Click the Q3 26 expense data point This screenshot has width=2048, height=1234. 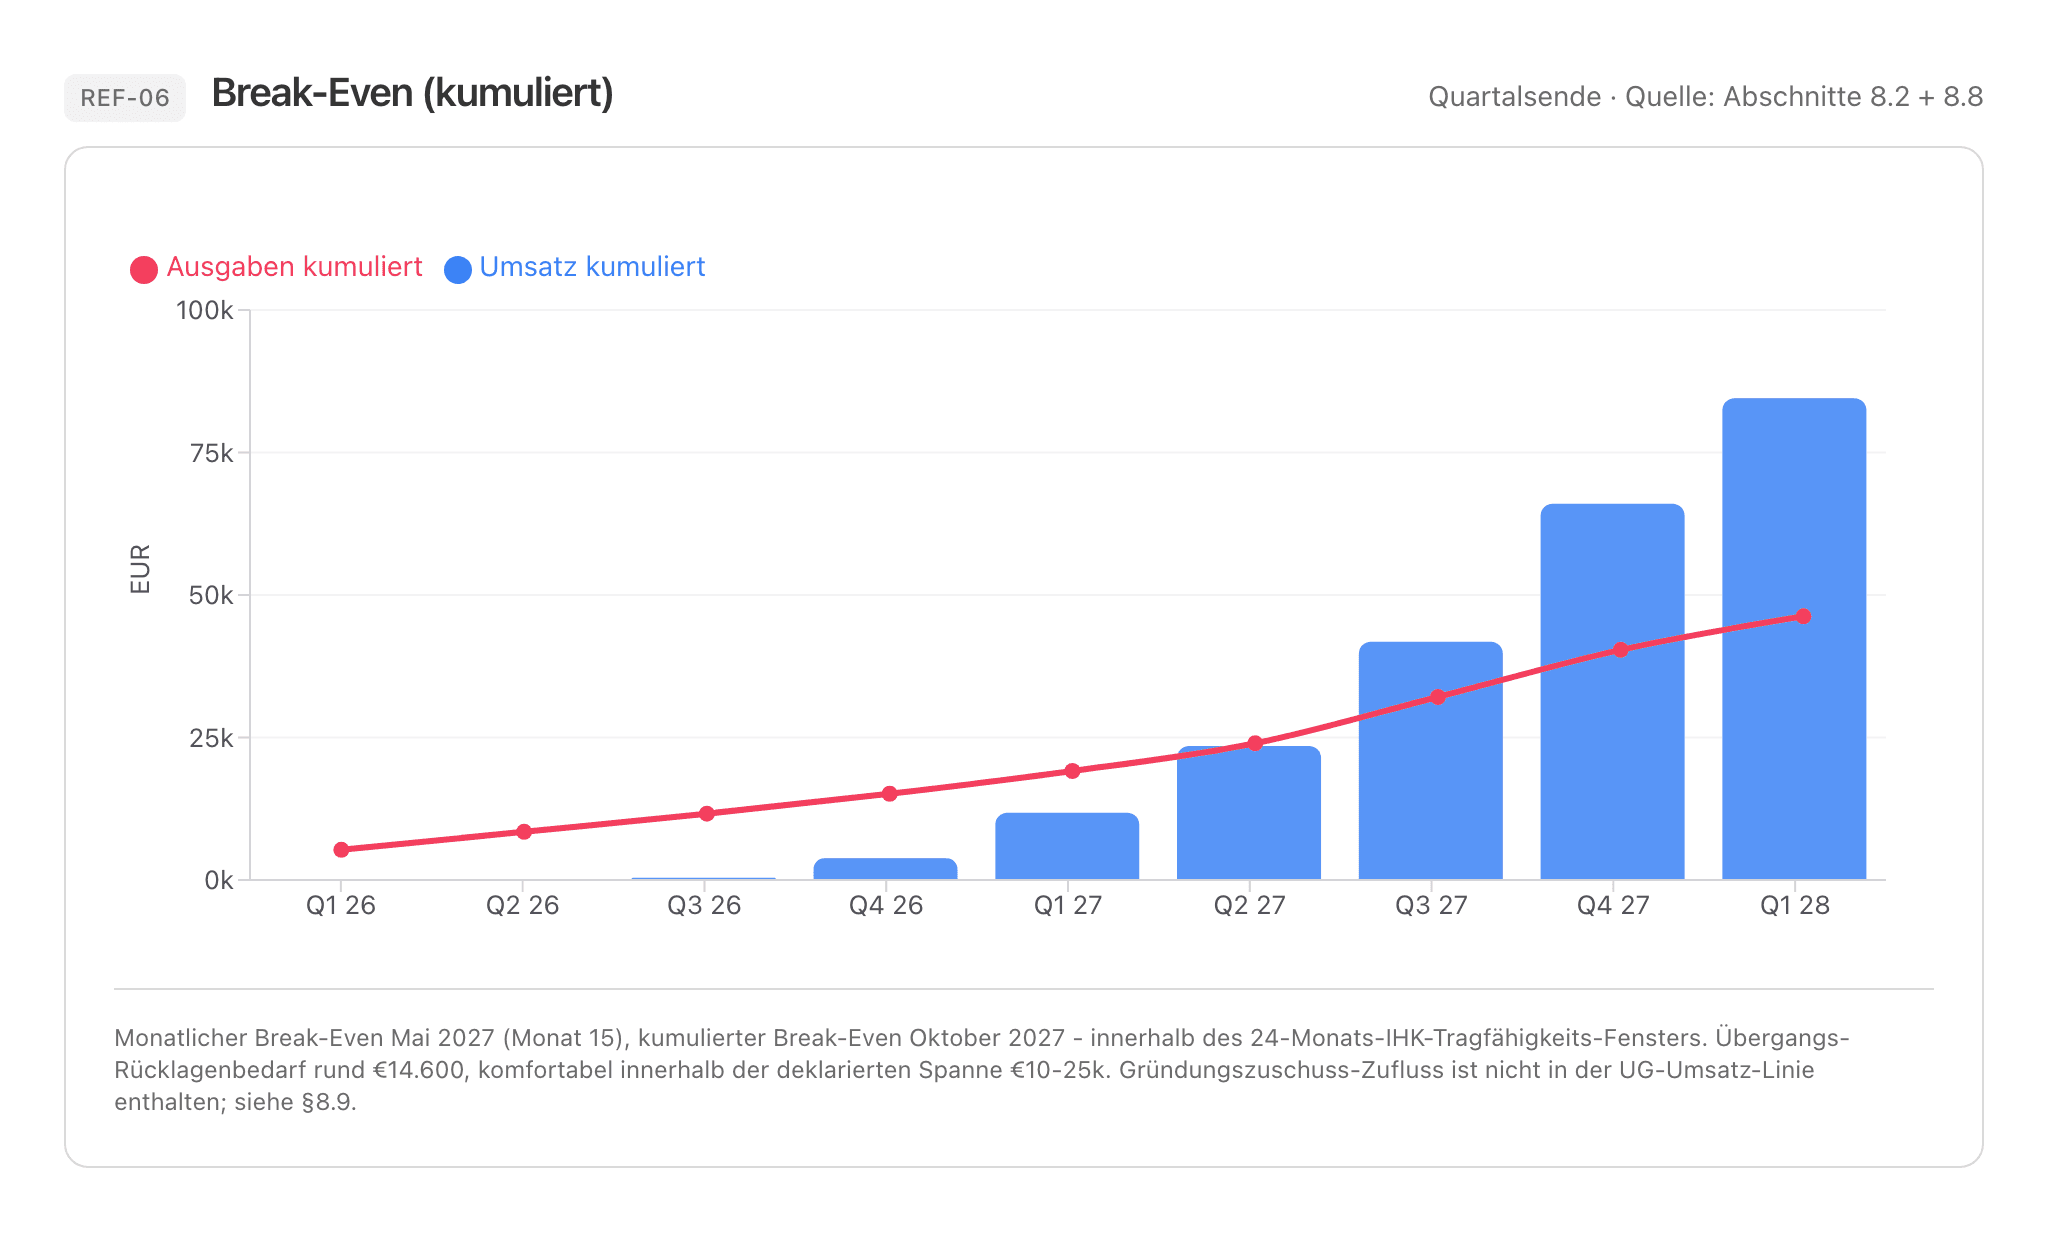coord(706,814)
